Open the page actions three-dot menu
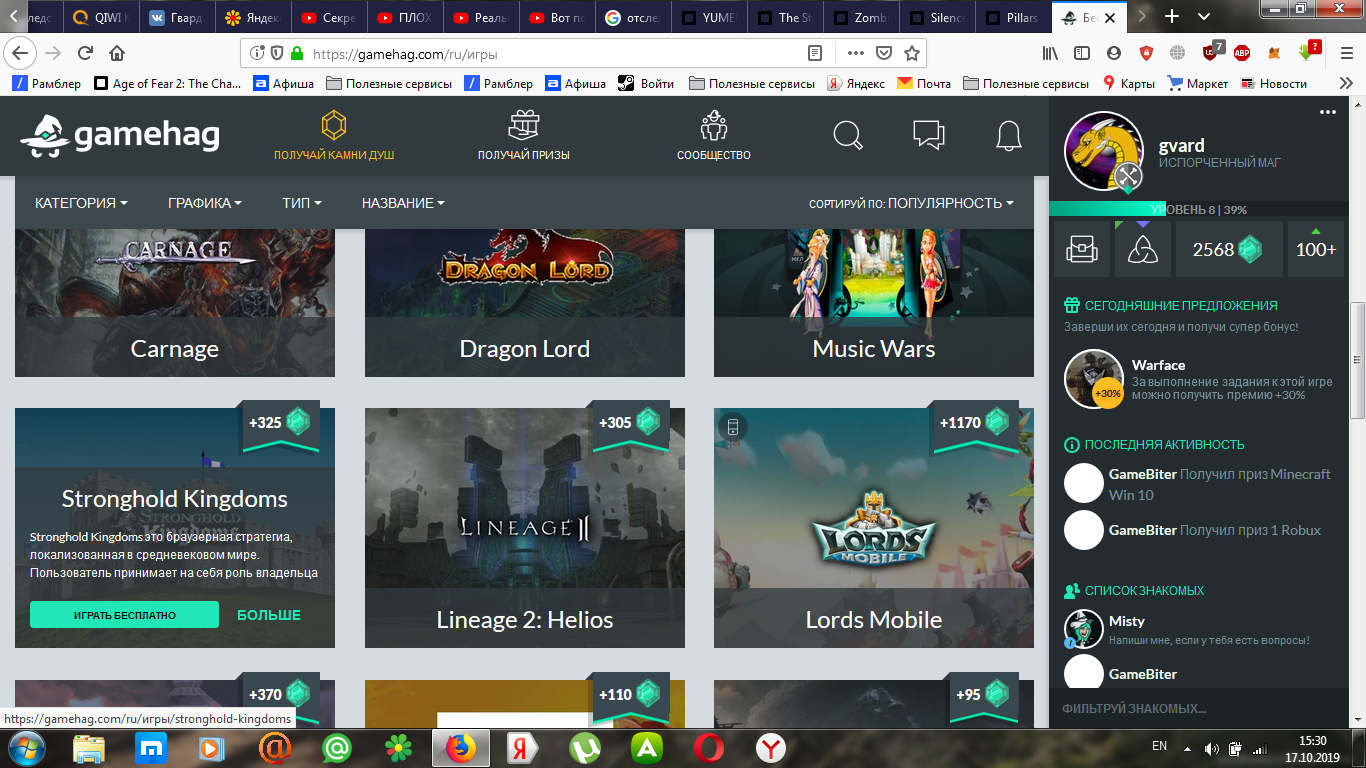1366x768 pixels. pos(855,53)
